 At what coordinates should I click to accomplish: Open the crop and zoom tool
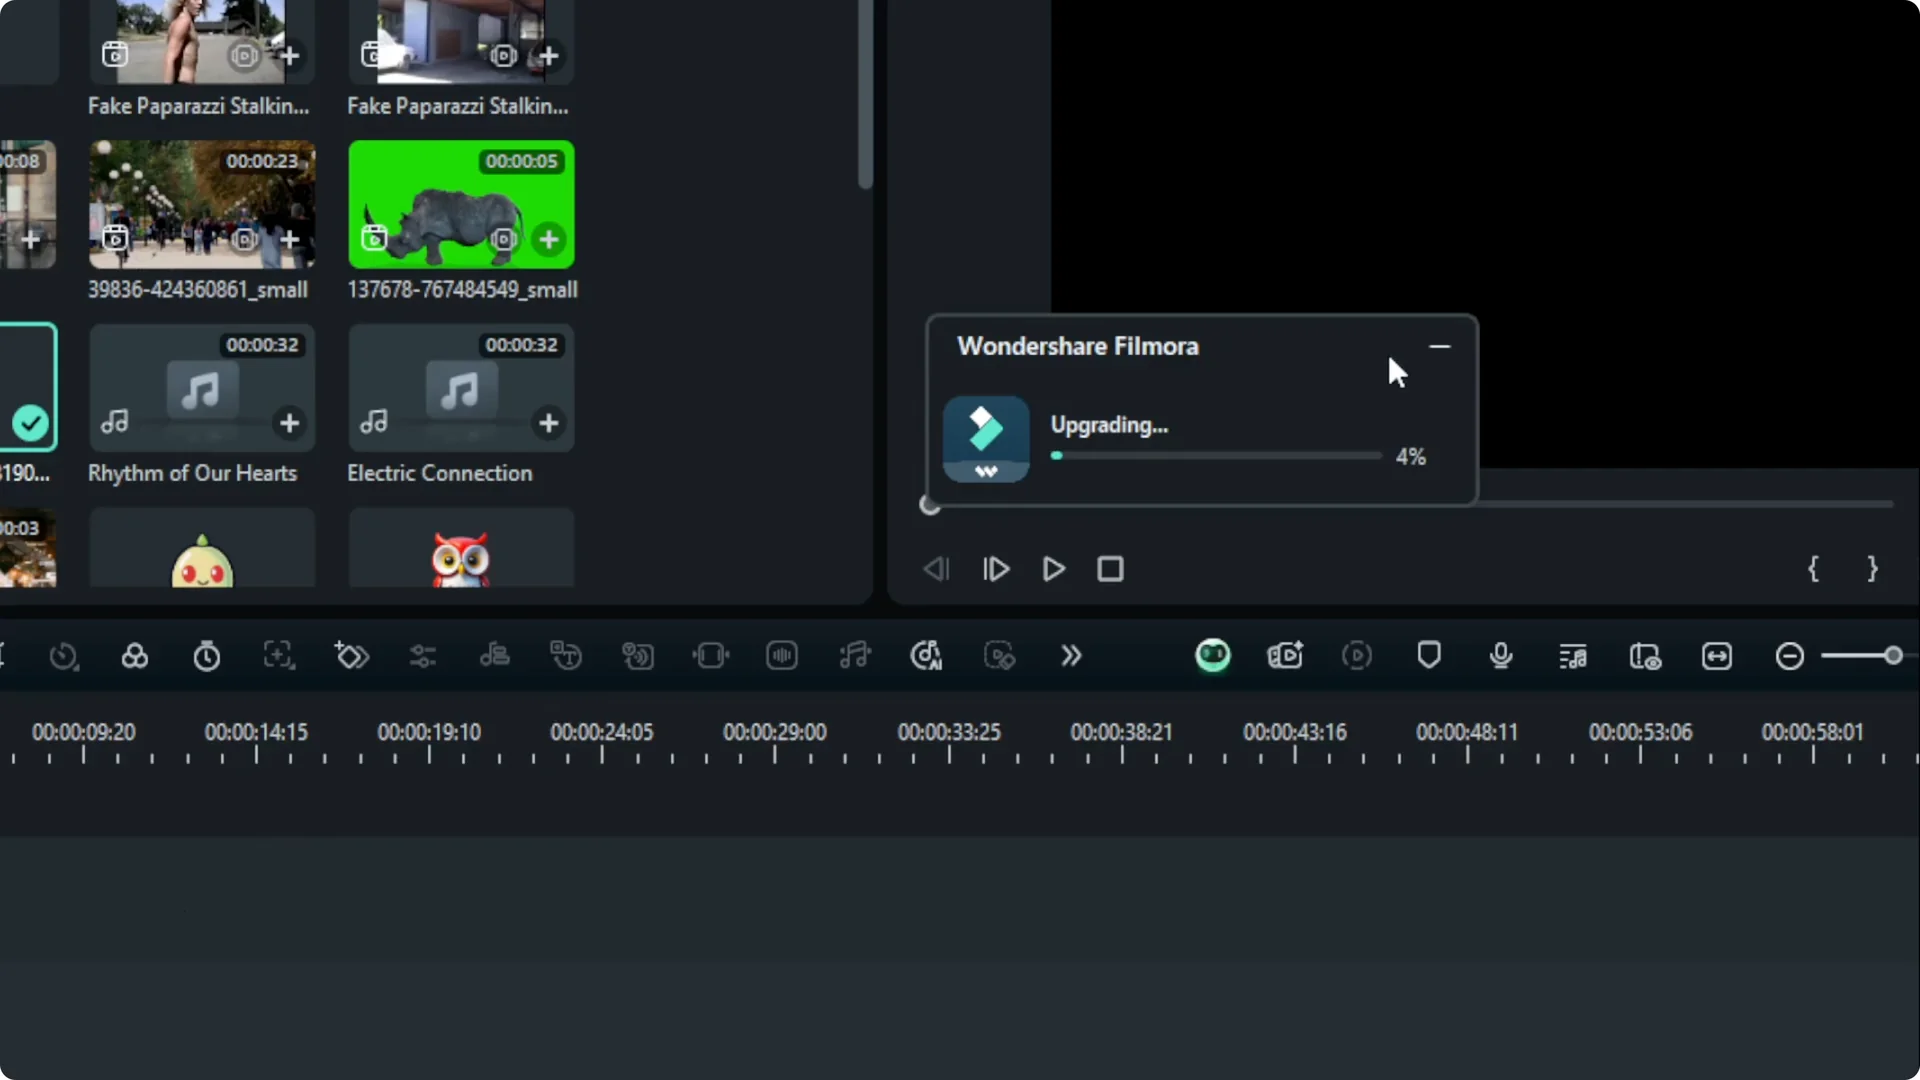(278, 655)
